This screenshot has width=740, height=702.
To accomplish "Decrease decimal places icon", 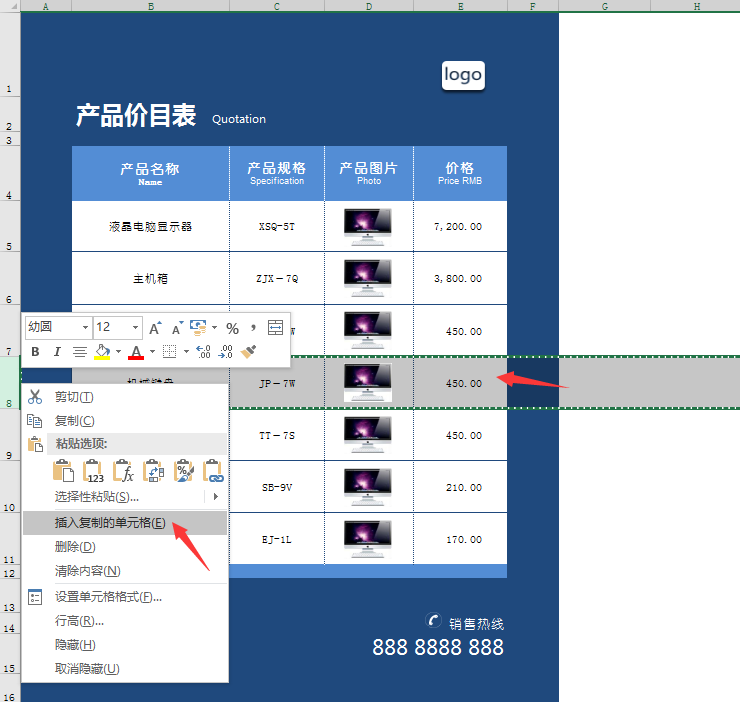I will (x=226, y=352).
